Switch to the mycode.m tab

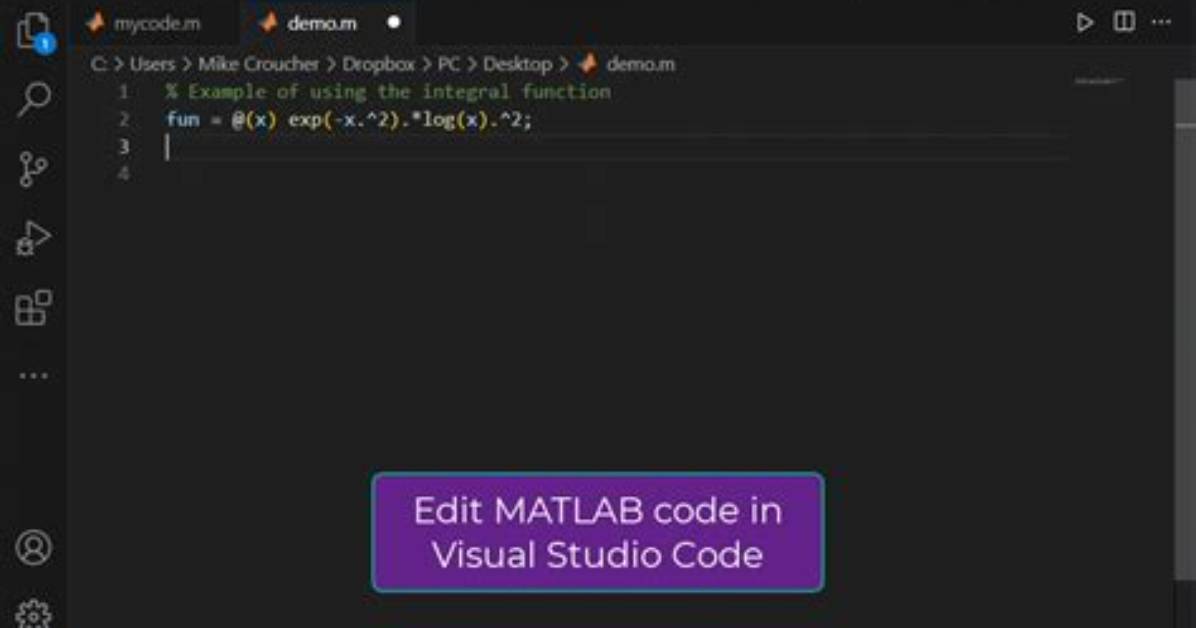tap(155, 23)
